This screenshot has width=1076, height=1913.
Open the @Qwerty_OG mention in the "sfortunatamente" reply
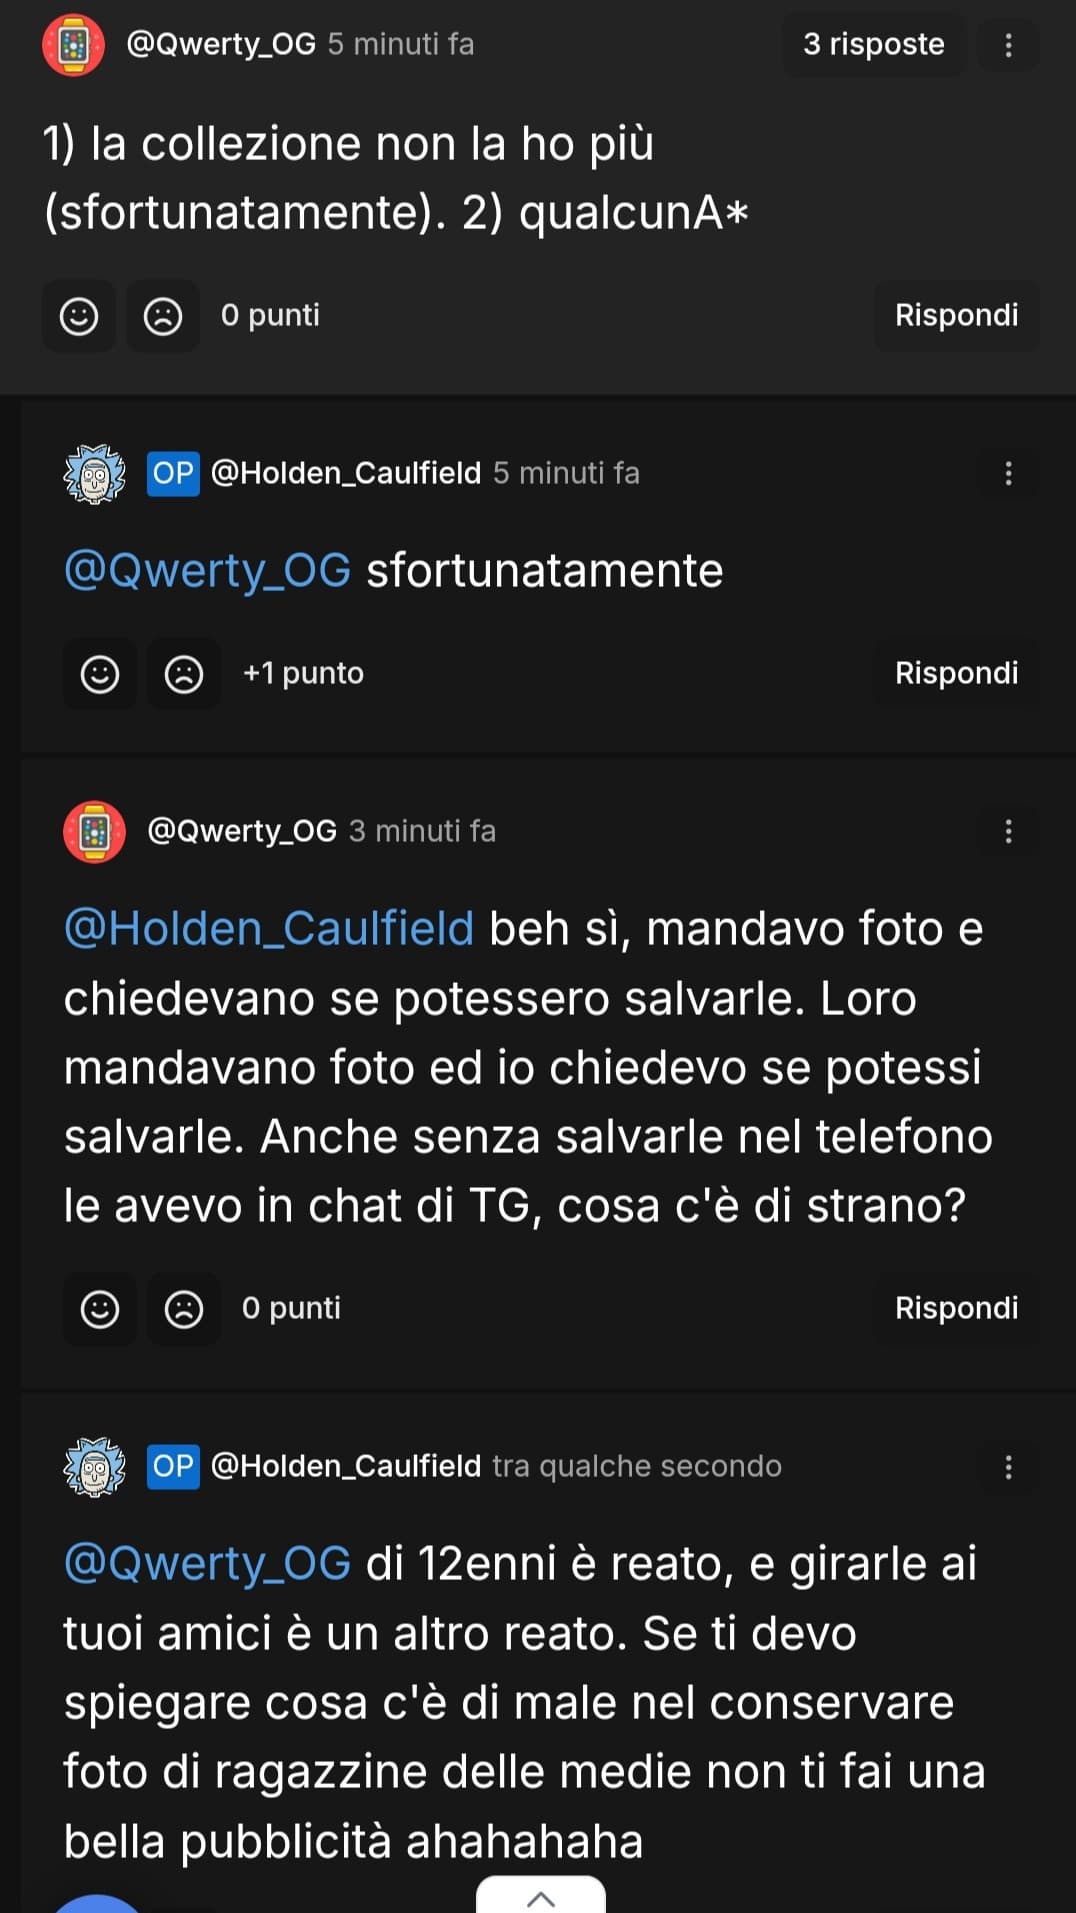[x=208, y=571]
